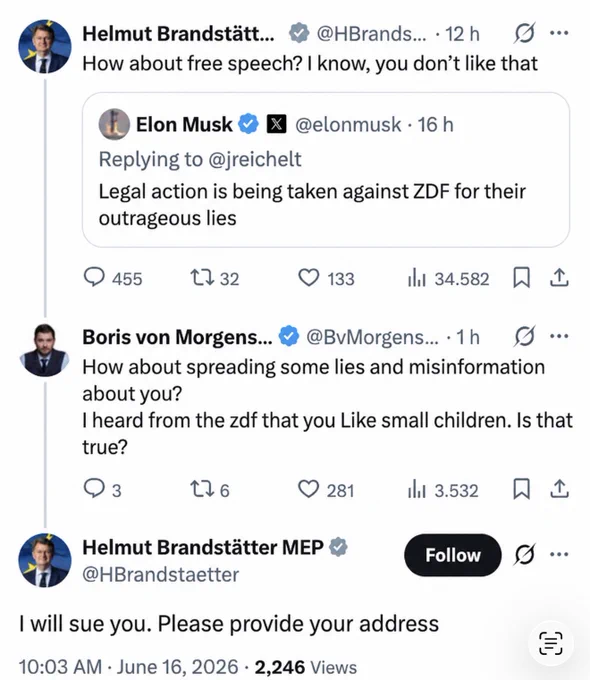The height and width of the screenshot is (680, 590).
Task: Bookmark Boris von Morgens' tweet
Action: (521, 489)
